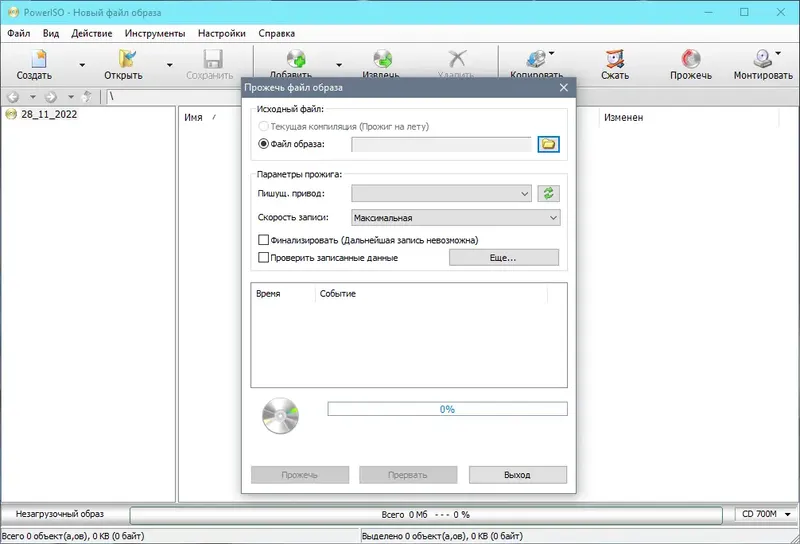Click the Всего 0 Мб capacity bar
The height and width of the screenshot is (544, 800).
[426, 514]
